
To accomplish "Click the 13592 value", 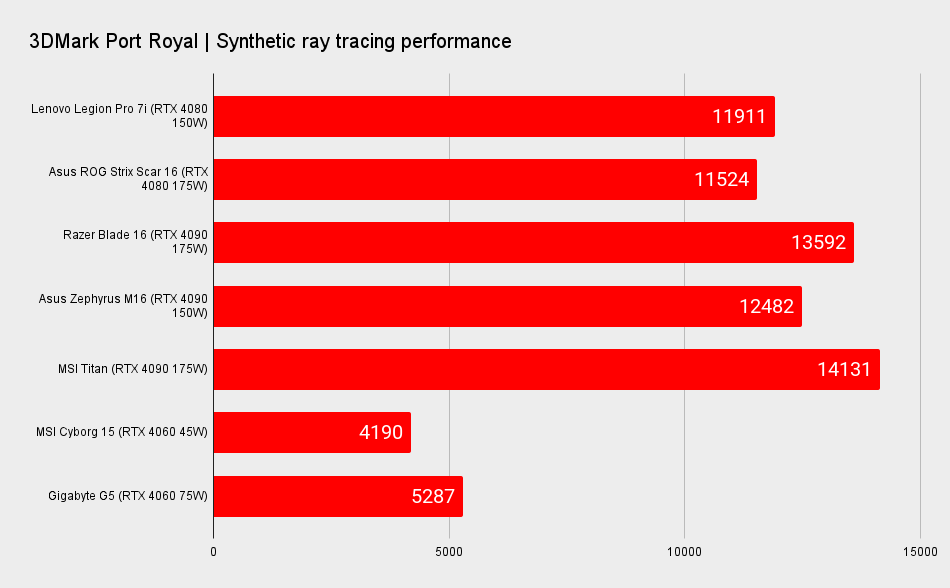I will pyautogui.click(x=818, y=242).
